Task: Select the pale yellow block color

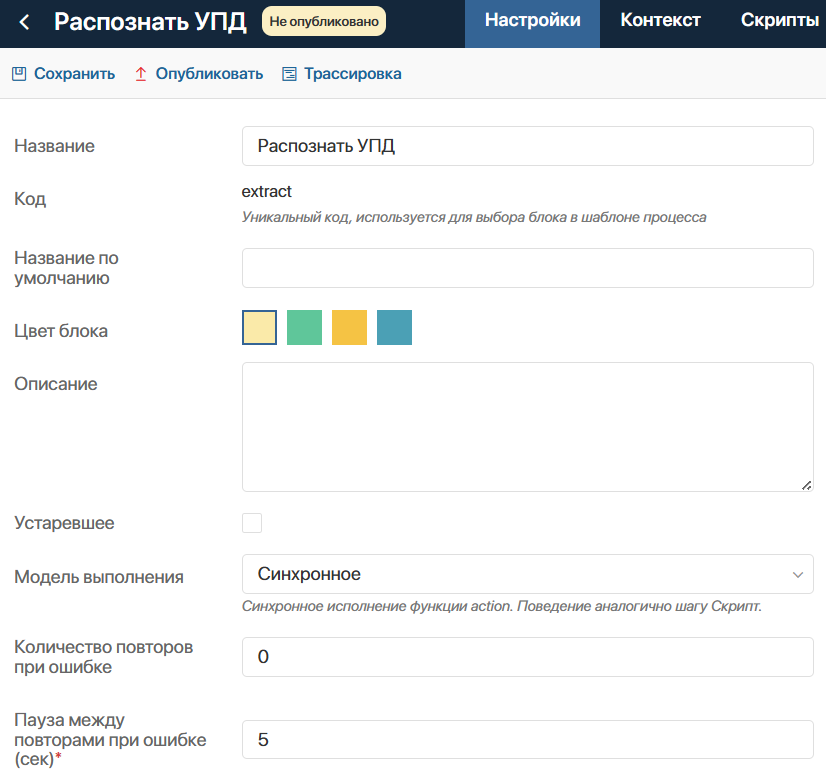Action: coord(260,328)
